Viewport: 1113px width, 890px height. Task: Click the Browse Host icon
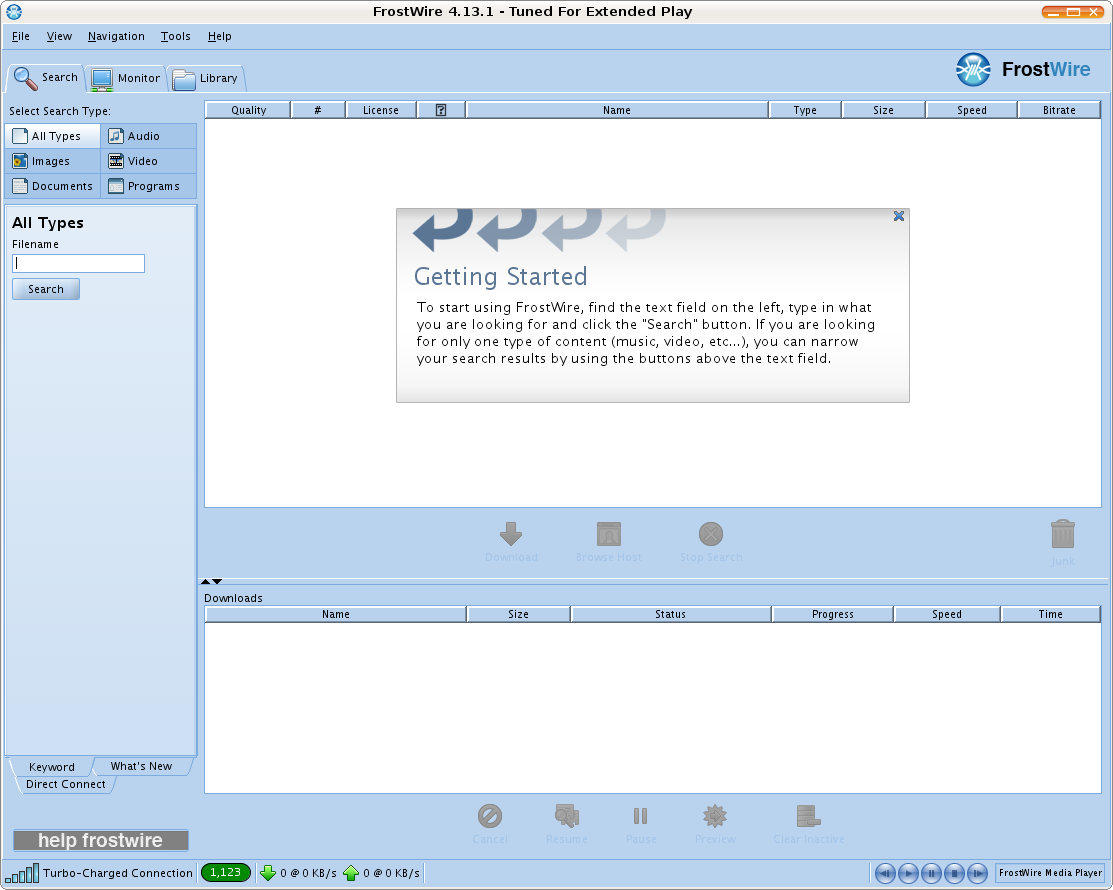608,534
